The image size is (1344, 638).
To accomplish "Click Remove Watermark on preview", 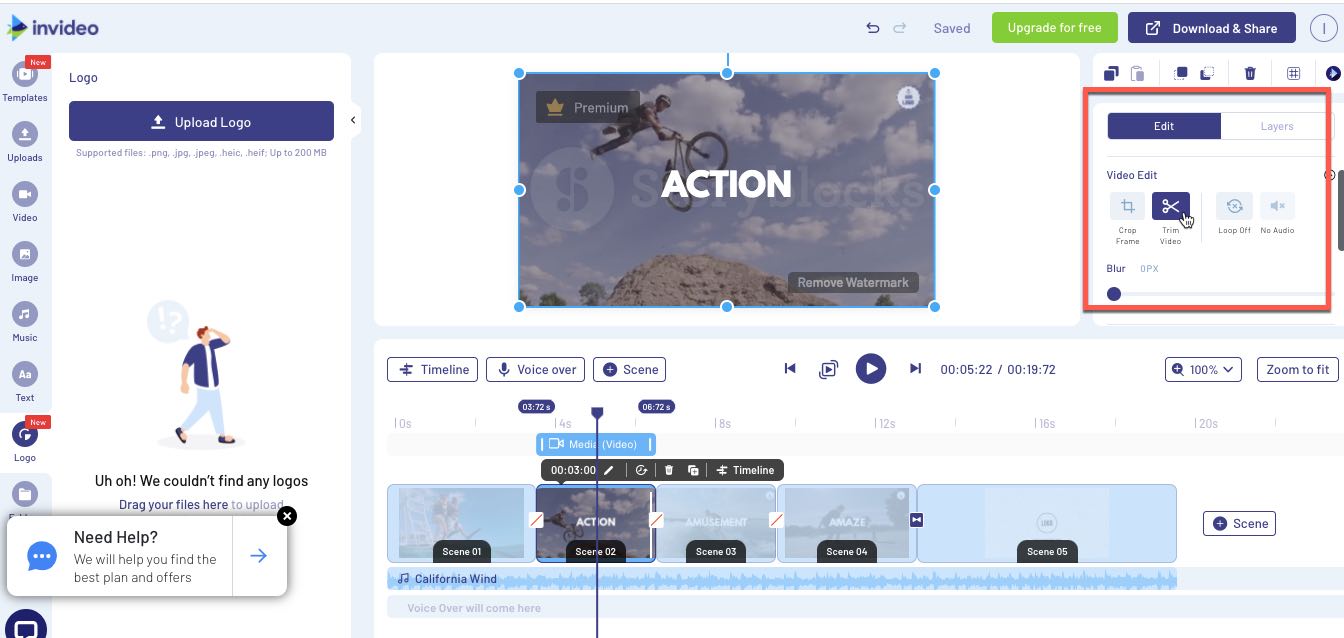I will 853,282.
